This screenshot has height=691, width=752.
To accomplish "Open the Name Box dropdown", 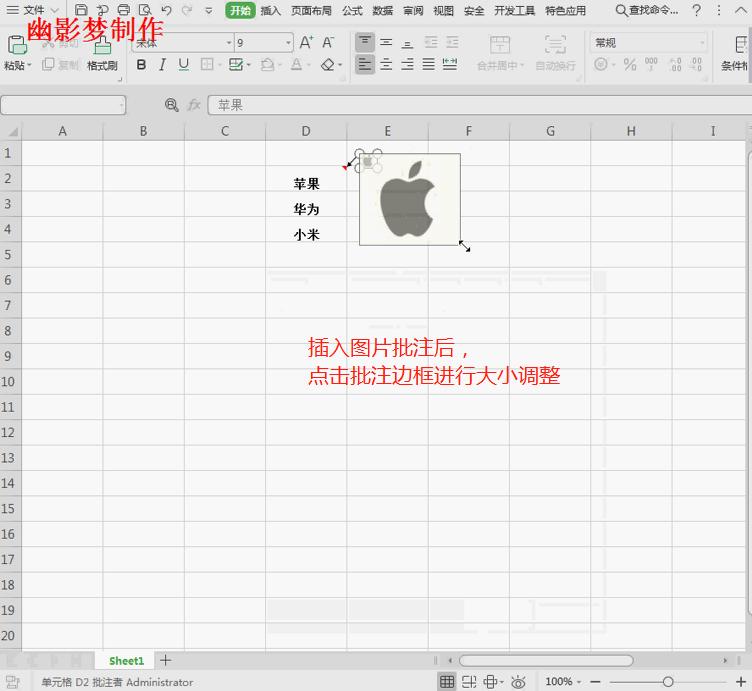I will [122, 105].
